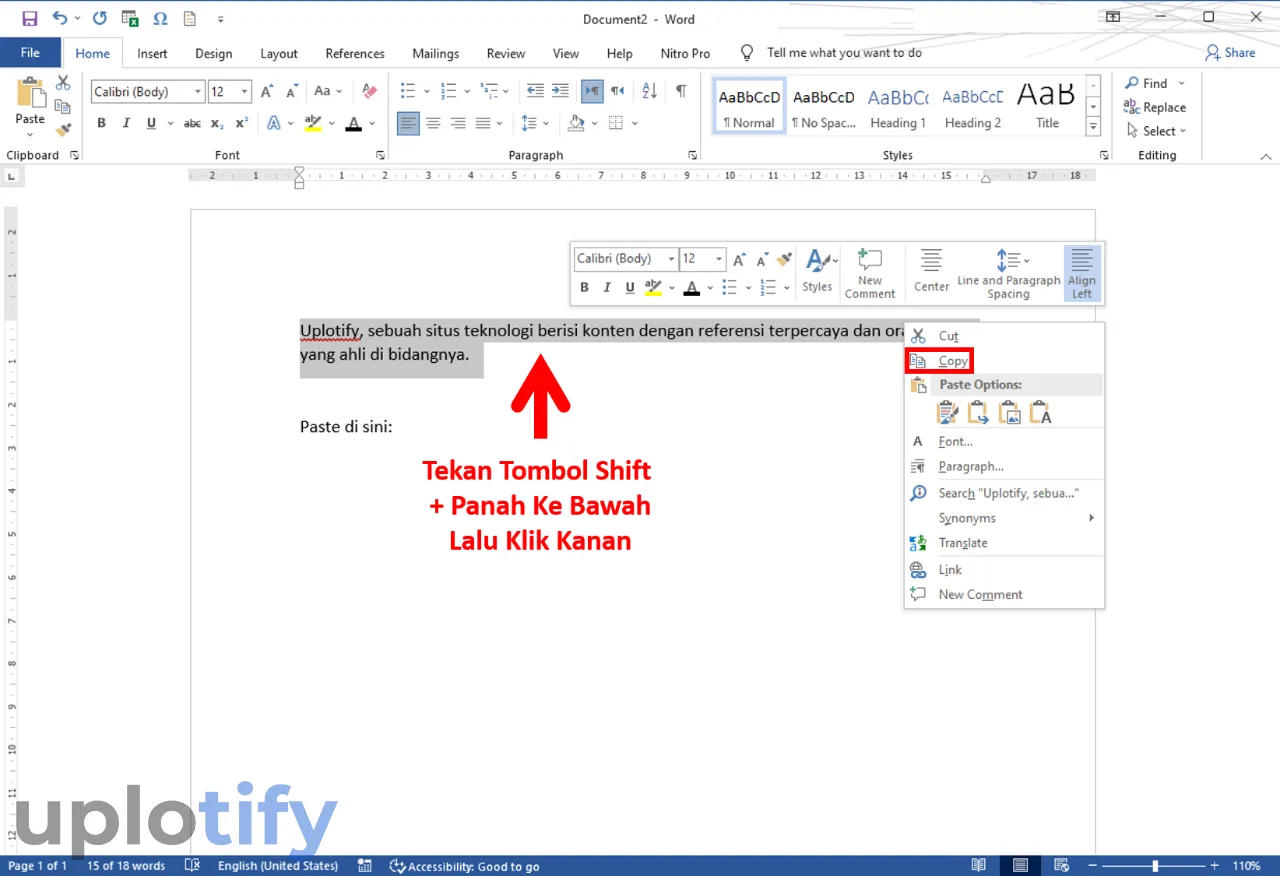This screenshot has width=1280, height=876.
Task: Open the ribbon font size 12 dropdown
Action: 245,91
